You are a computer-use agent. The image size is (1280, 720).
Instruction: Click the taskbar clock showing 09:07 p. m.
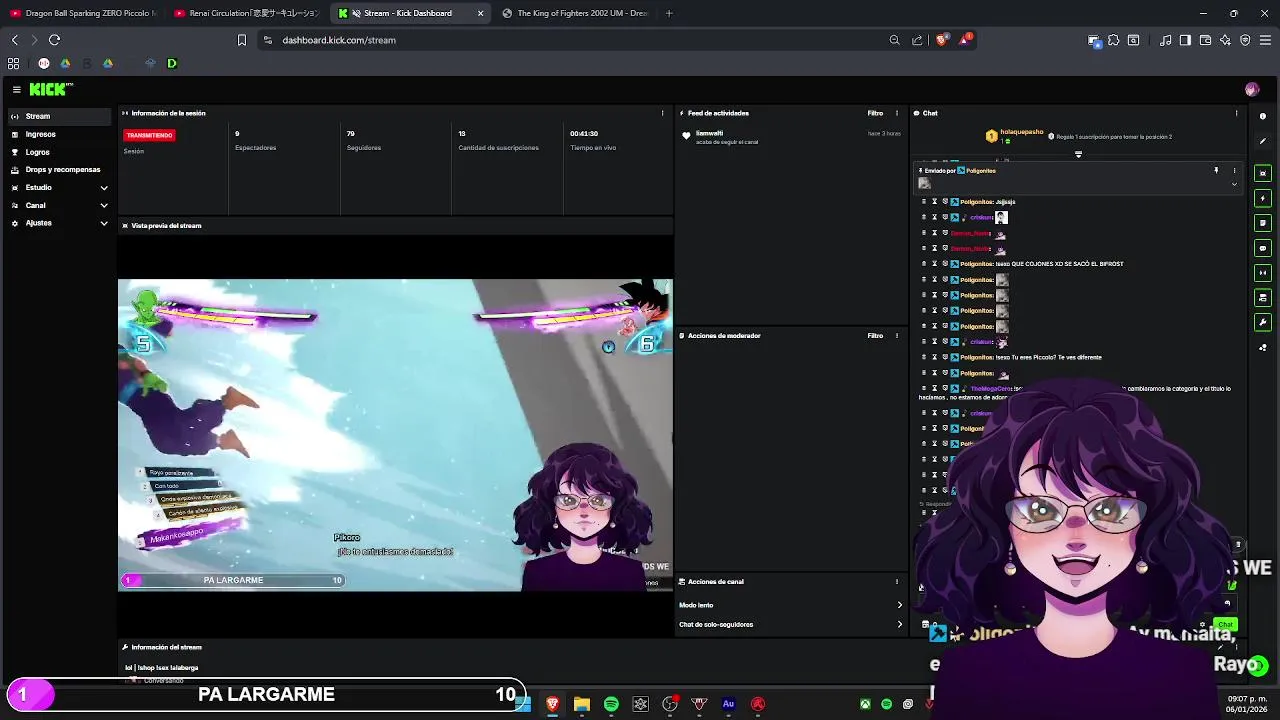point(1246,703)
